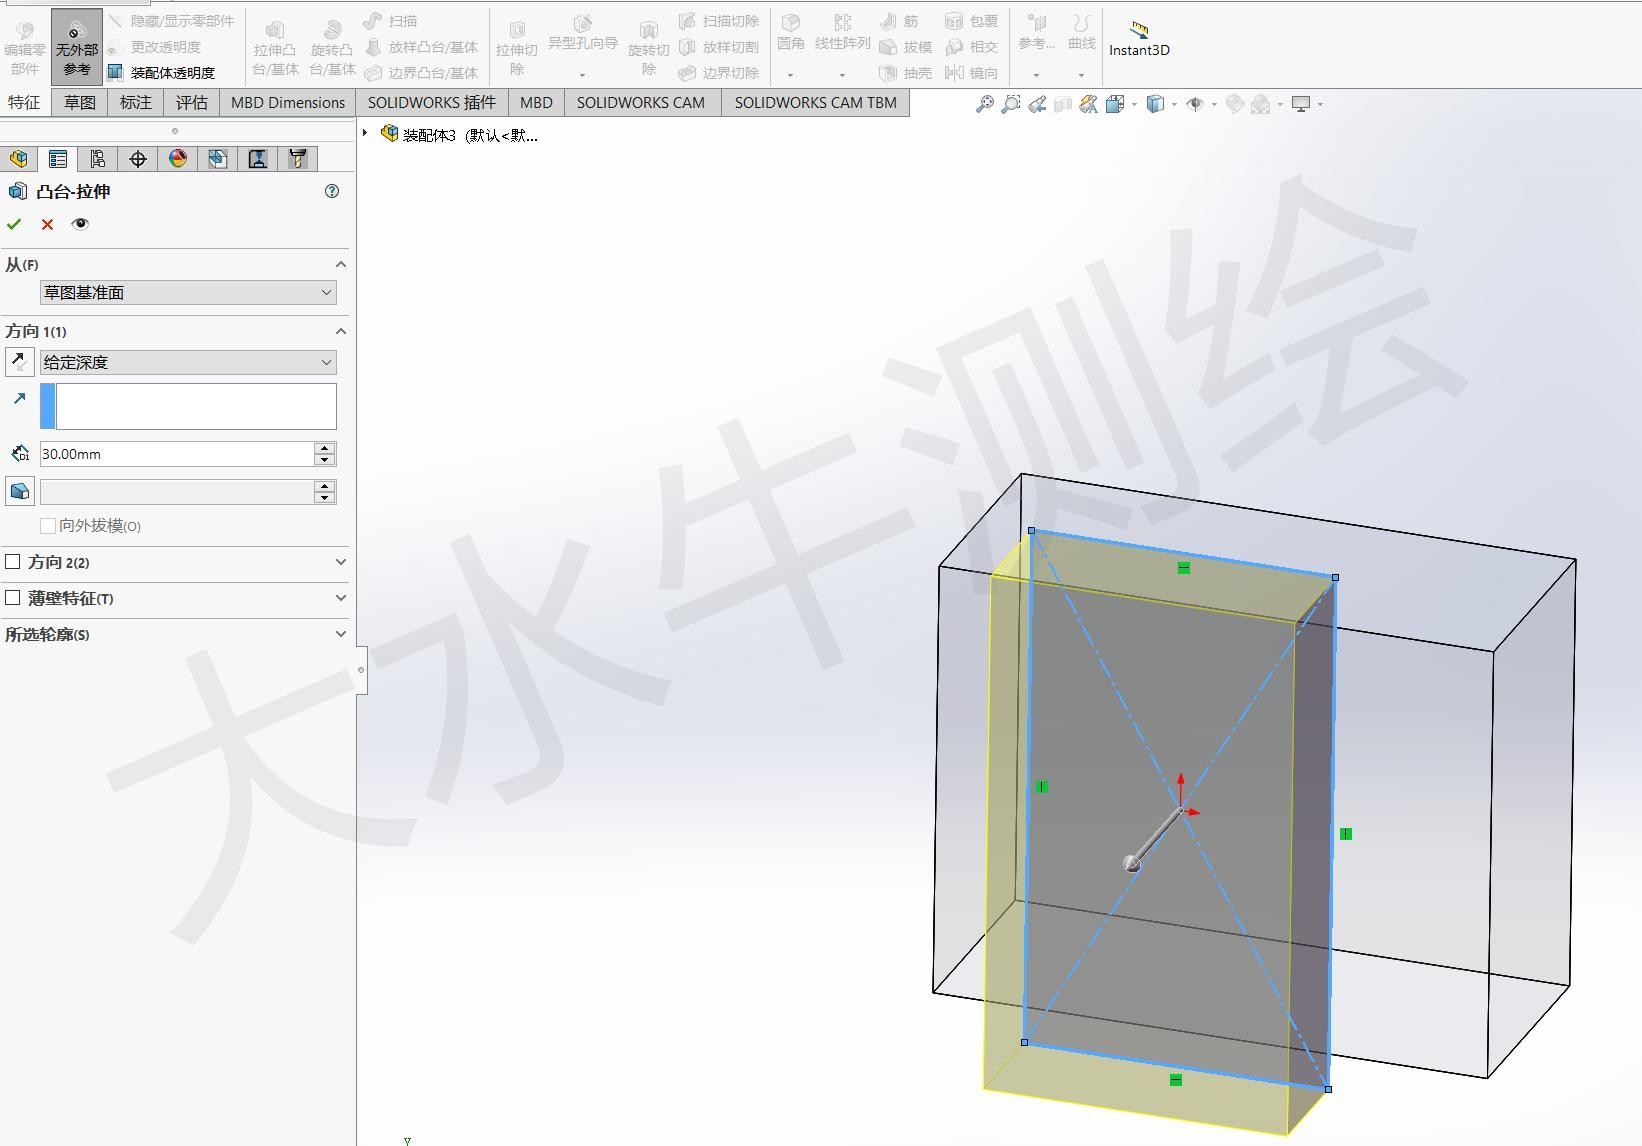Open the Display Manager color-ball tab
This screenshot has width=1642, height=1146.
click(178, 159)
